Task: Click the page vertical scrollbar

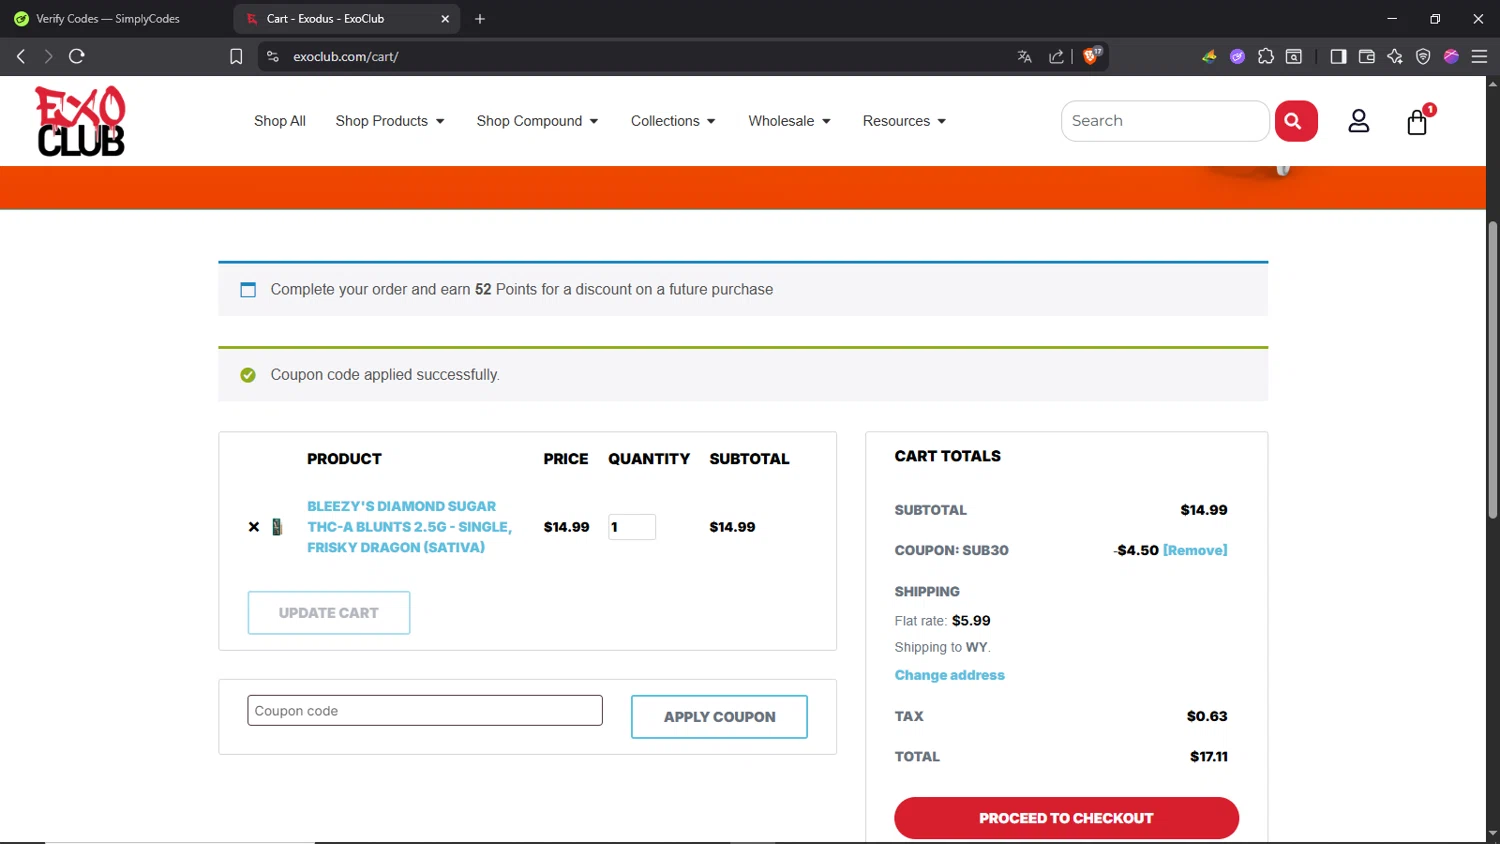Action: (x=1492, y=370)
